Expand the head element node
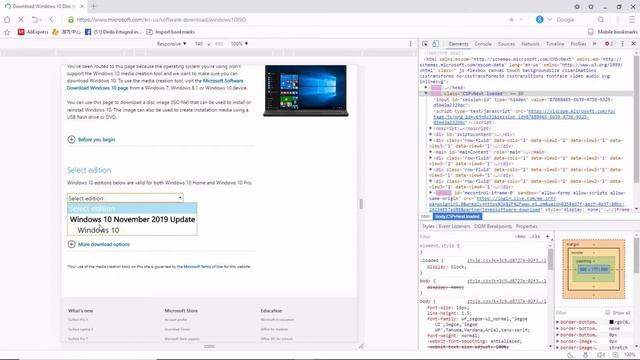Screen dimensions: 640x360 [426, 87]
